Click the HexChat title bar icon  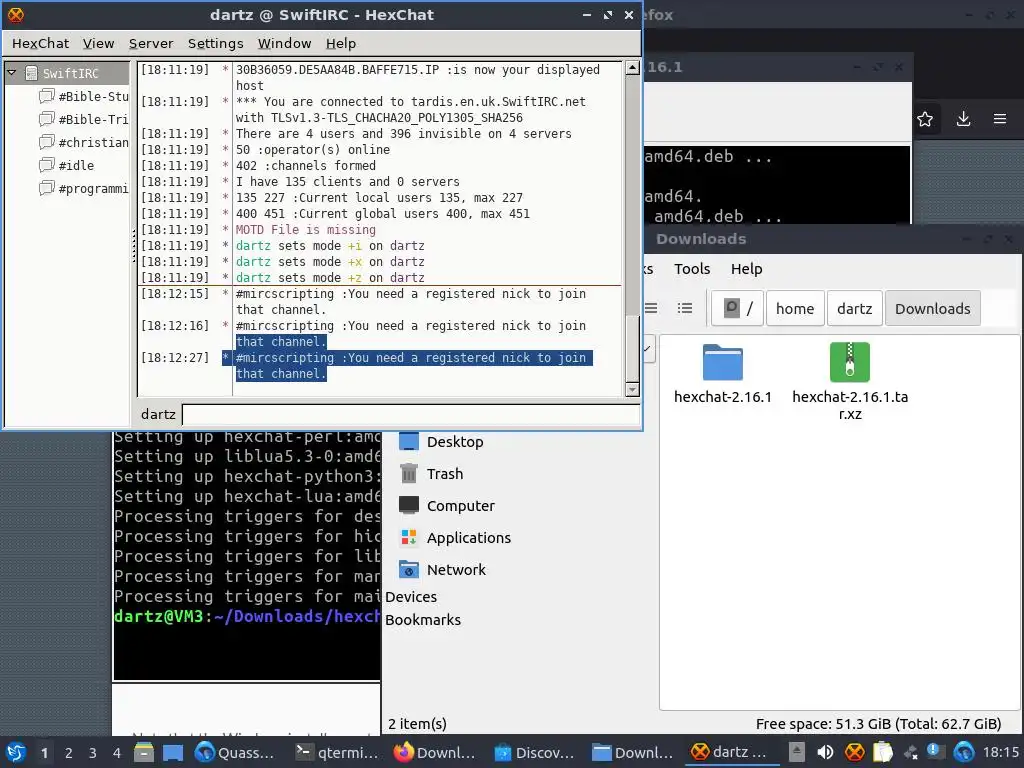point(16,14)
